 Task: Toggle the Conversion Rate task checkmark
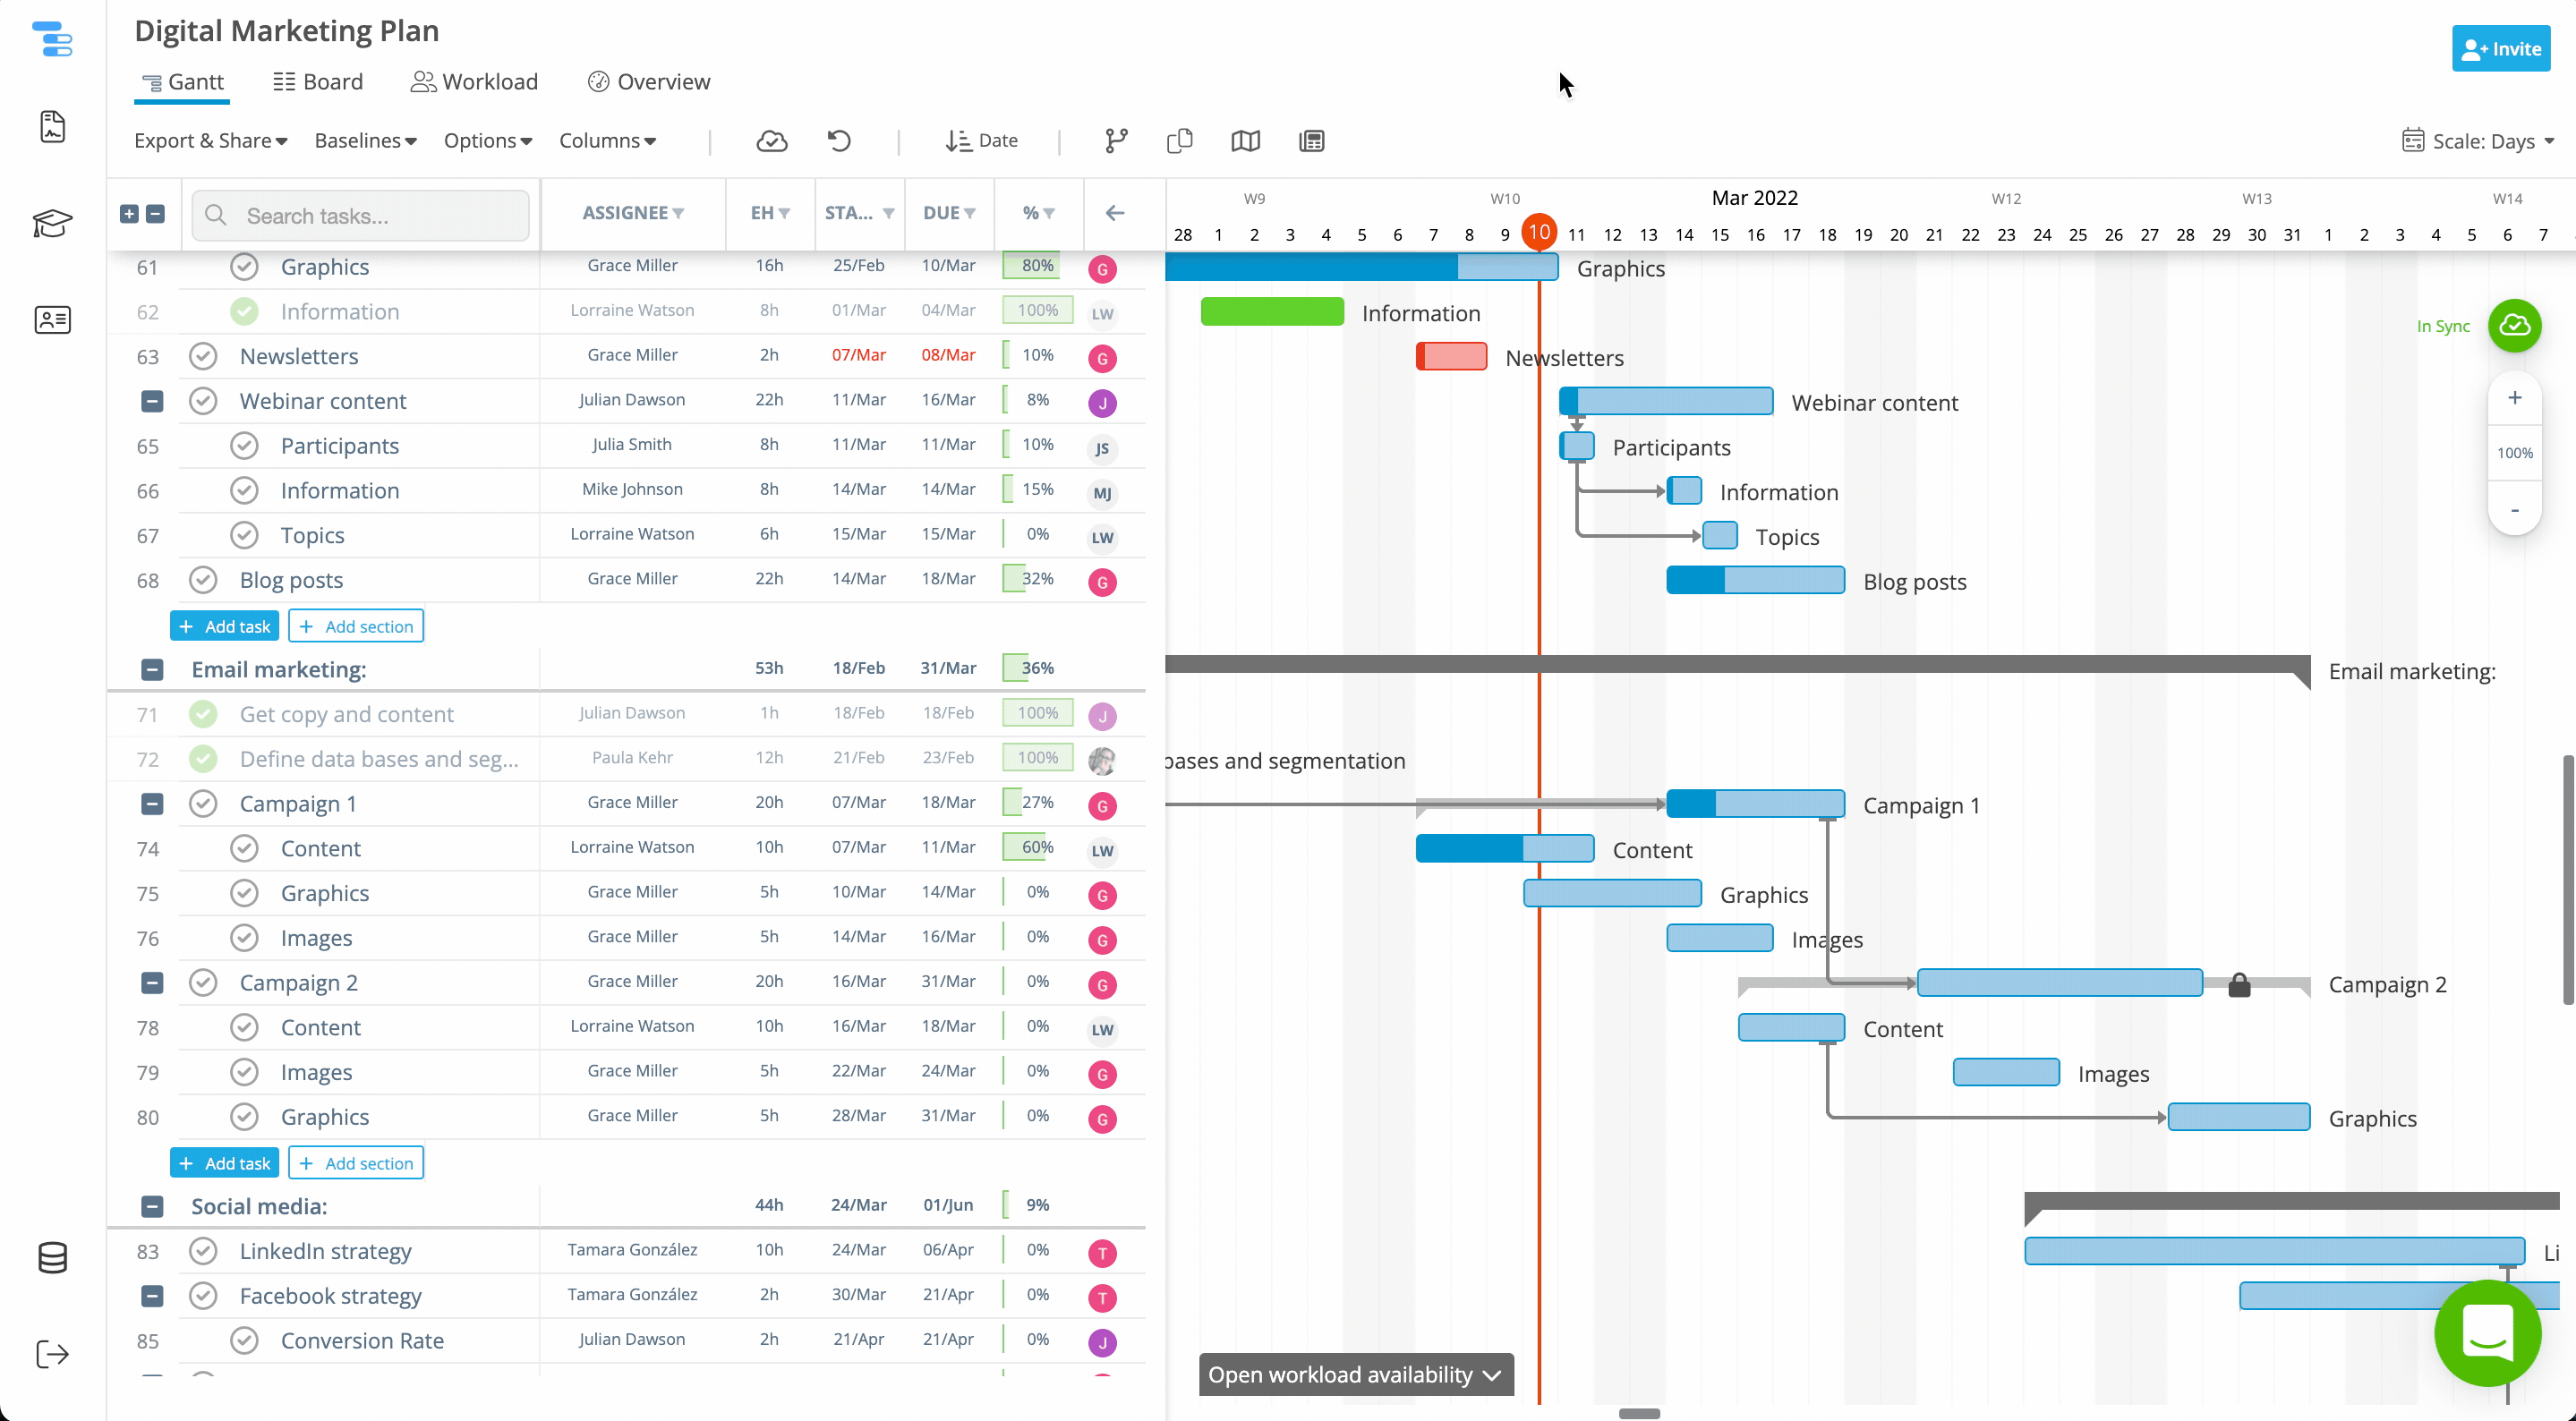244,1340
